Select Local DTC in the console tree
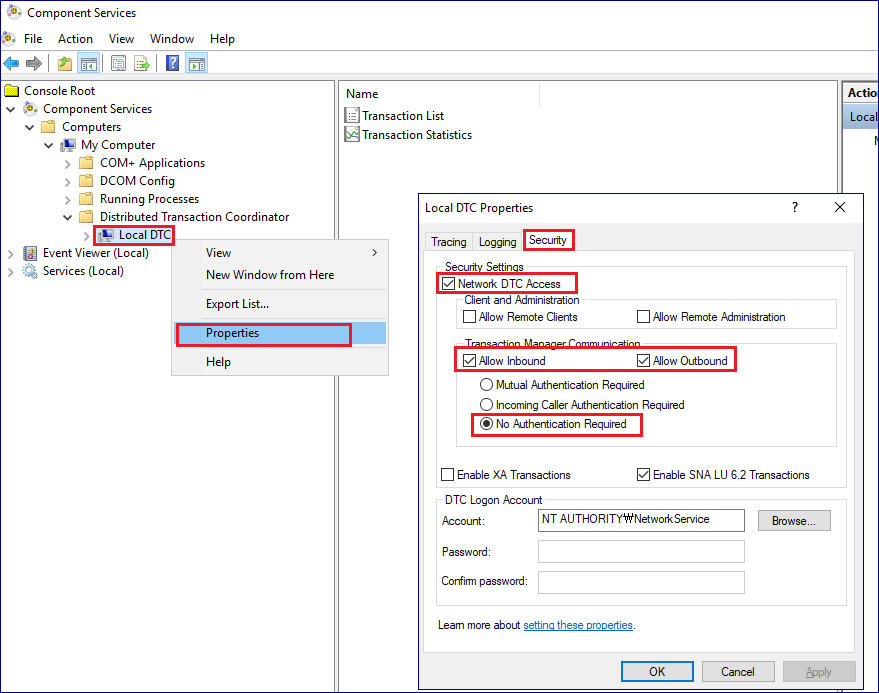 pos(141,235)
